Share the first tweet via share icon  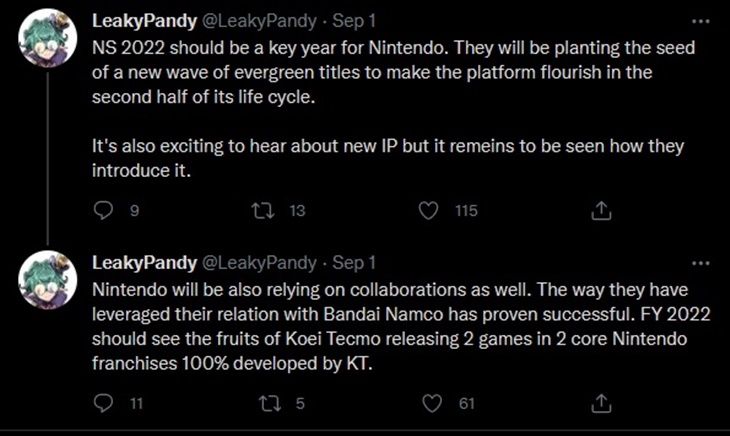(x=601, y=210)
